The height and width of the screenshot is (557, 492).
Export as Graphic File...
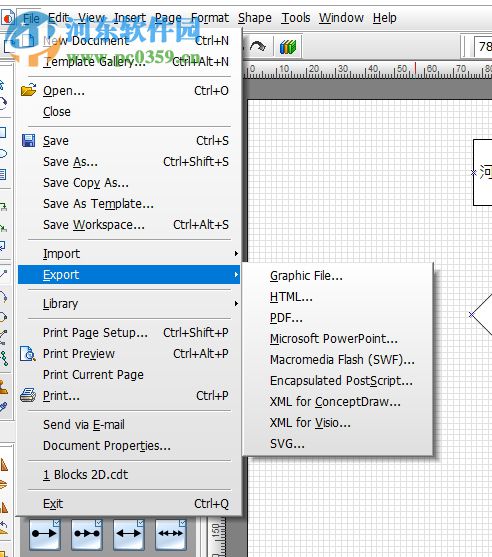tap(337, 276)
